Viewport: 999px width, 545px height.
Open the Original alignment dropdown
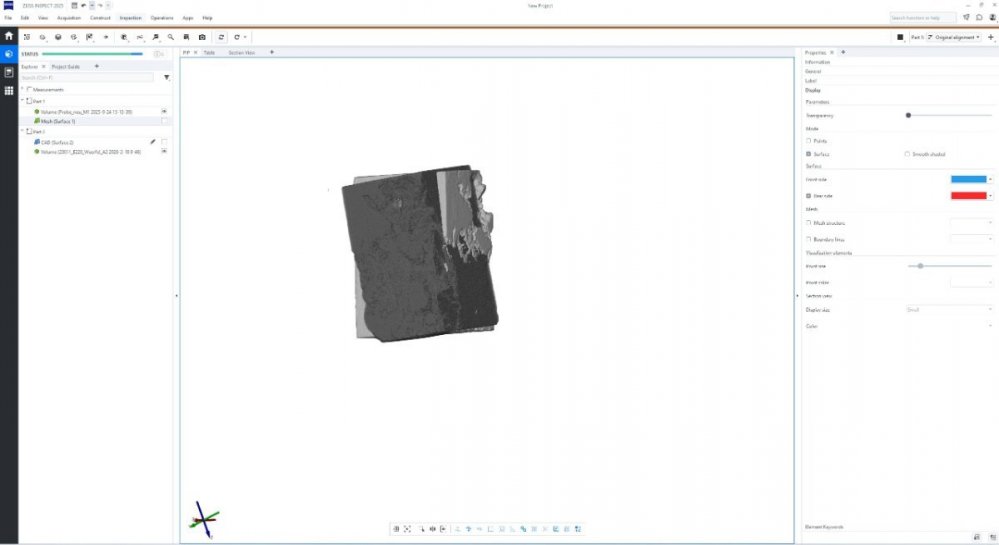click(954, 37)
